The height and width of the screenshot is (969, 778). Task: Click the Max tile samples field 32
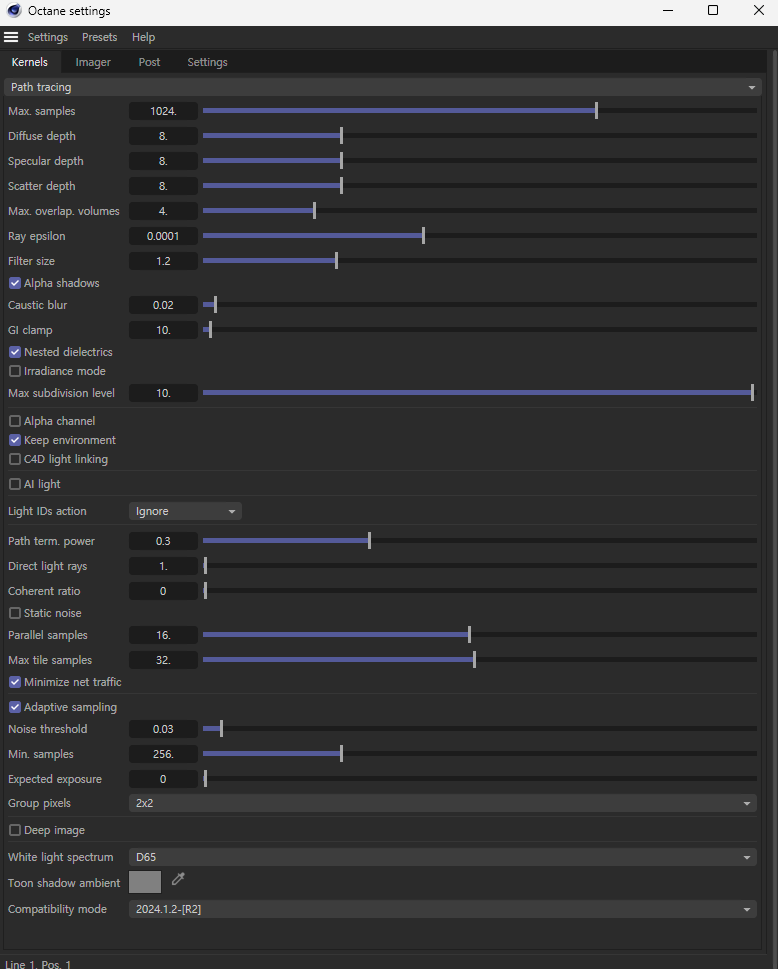point(163,660)
